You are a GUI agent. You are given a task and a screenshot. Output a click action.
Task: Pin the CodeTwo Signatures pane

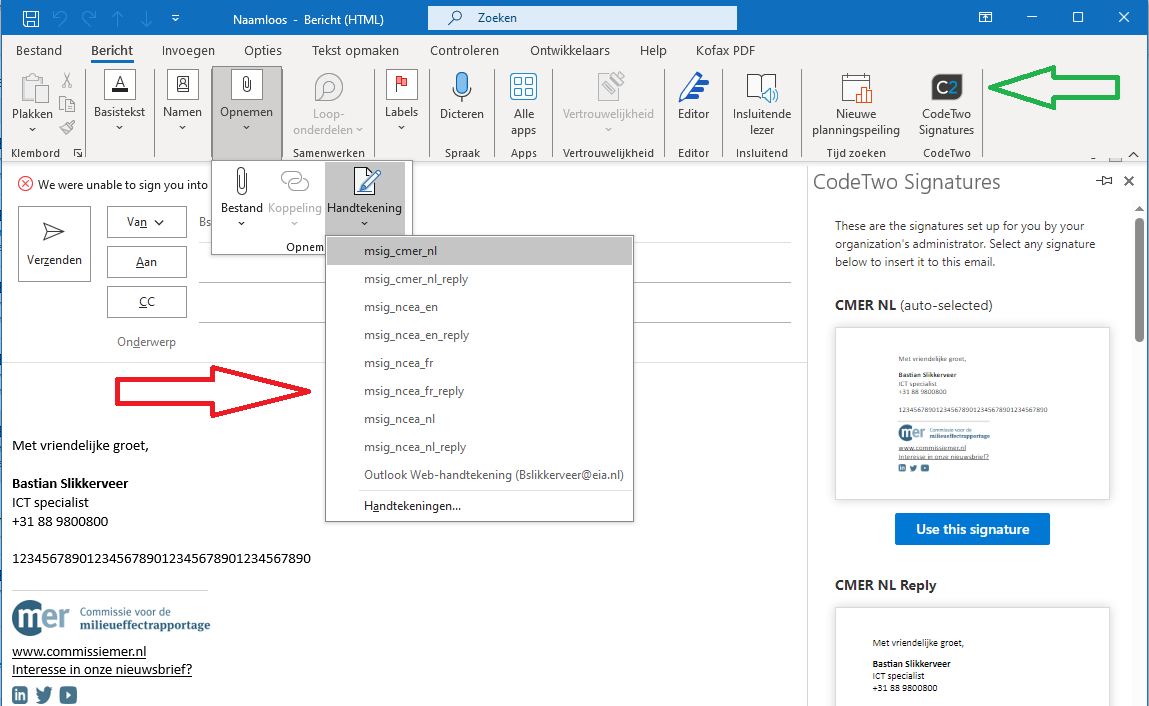1104,181
